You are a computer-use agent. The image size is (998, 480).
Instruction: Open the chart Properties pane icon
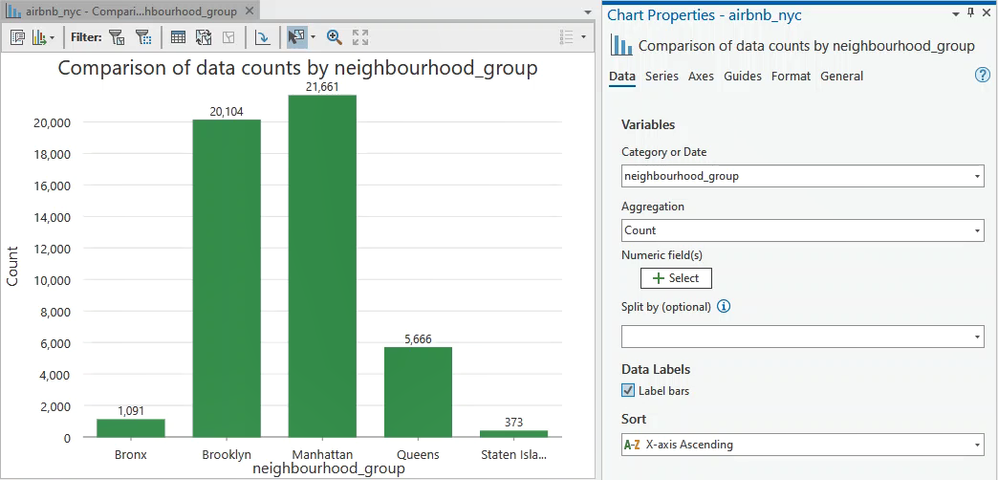tap(17, 37)
